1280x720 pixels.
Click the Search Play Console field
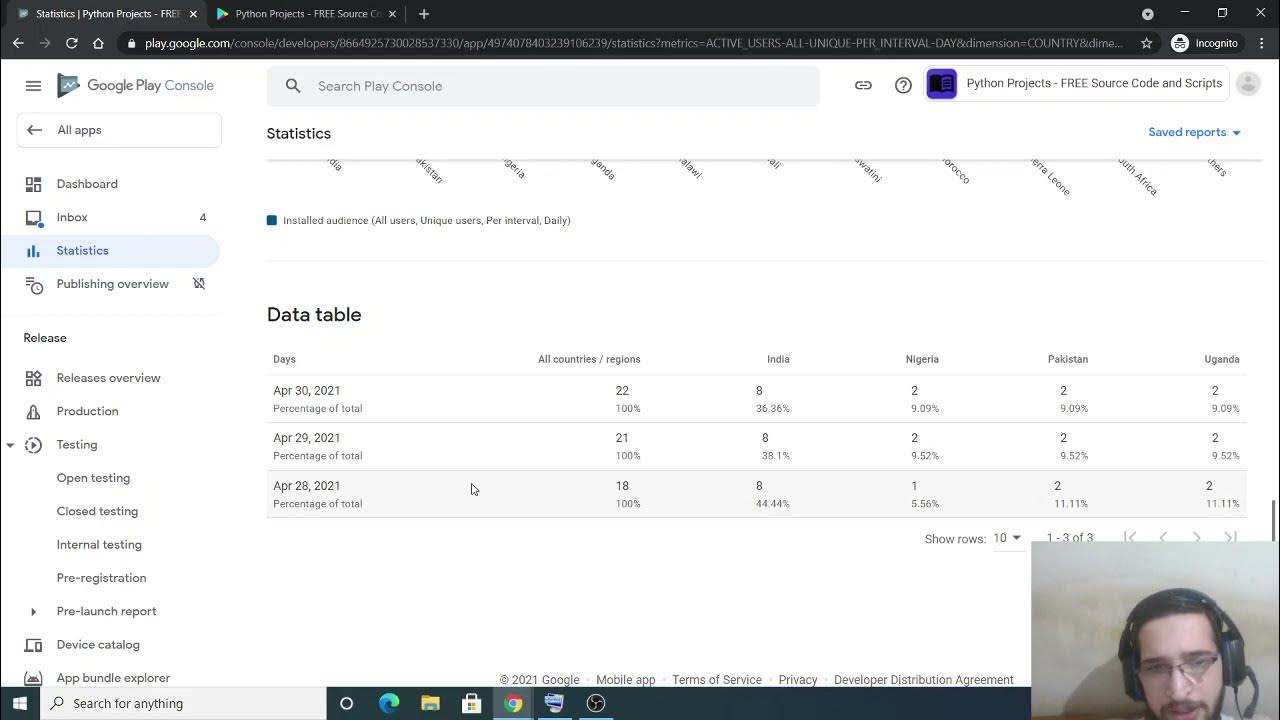[560, 86]
